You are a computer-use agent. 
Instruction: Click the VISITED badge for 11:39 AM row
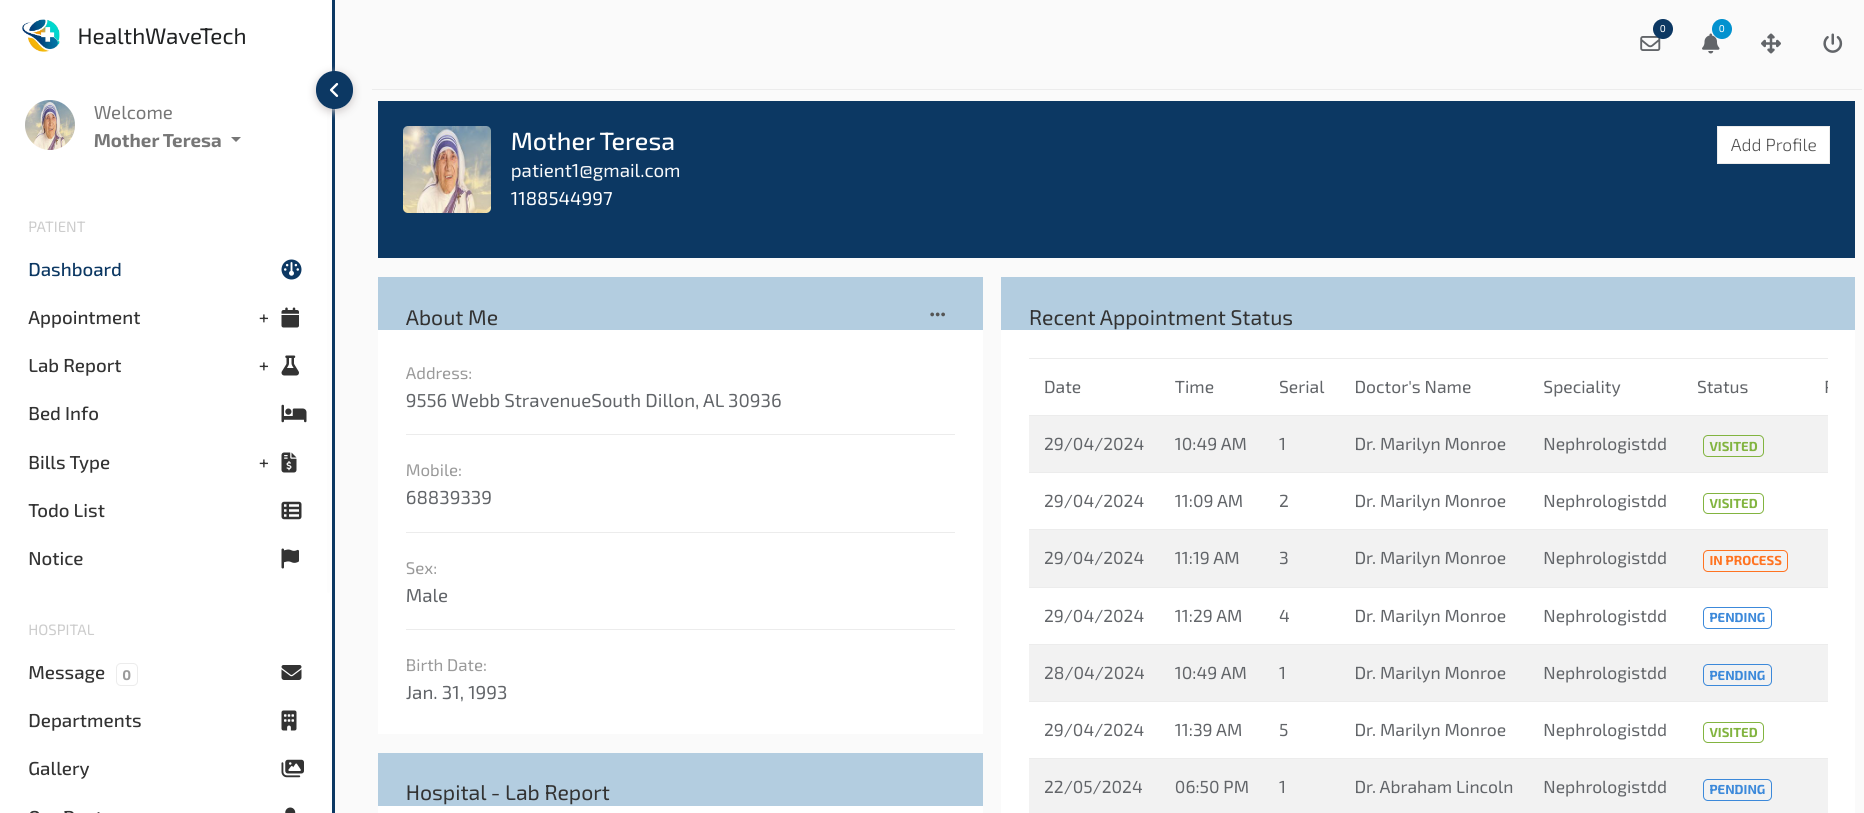tap(1733, 732)
